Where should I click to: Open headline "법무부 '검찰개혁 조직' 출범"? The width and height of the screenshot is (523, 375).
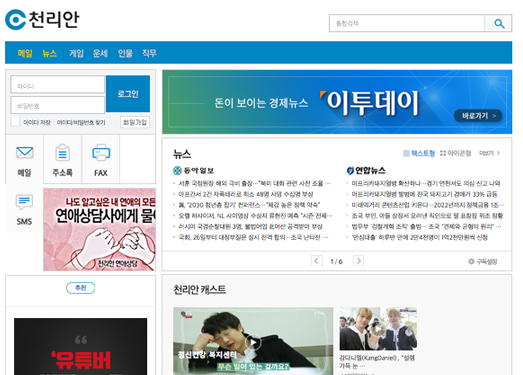(x=426, y=227)
